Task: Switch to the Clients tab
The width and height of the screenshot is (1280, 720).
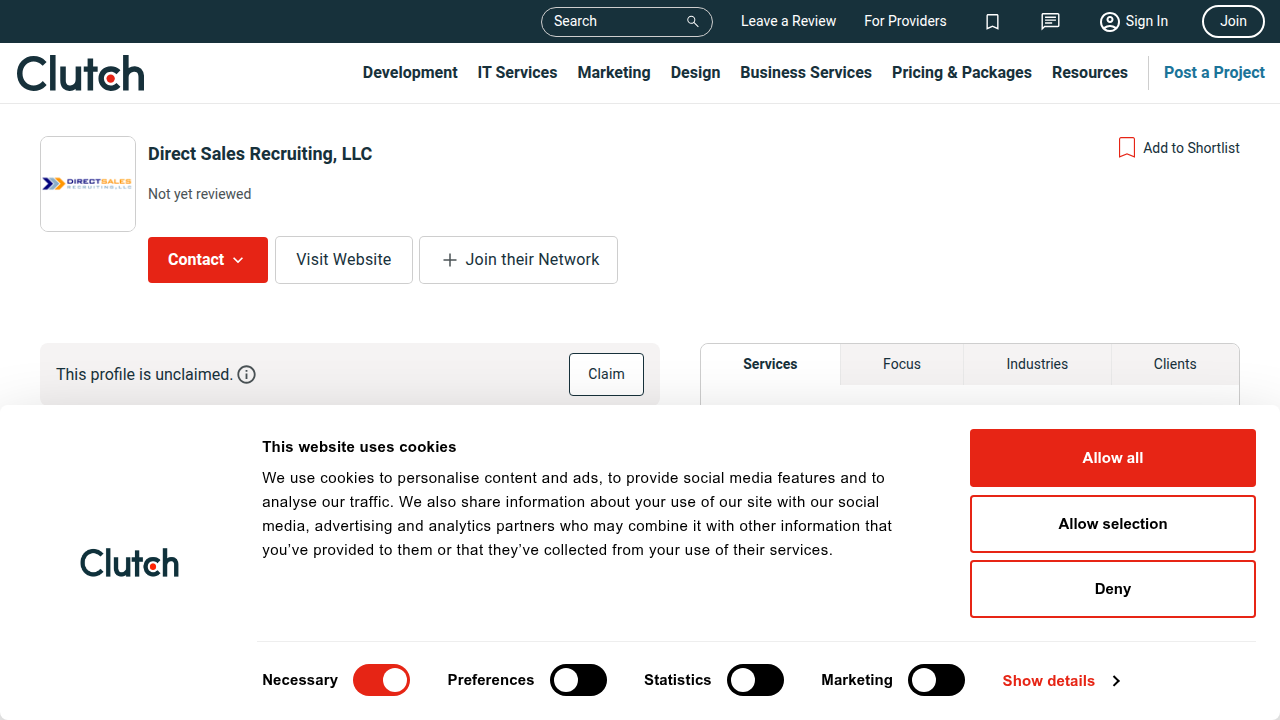Action: [x=1175, y=364]
